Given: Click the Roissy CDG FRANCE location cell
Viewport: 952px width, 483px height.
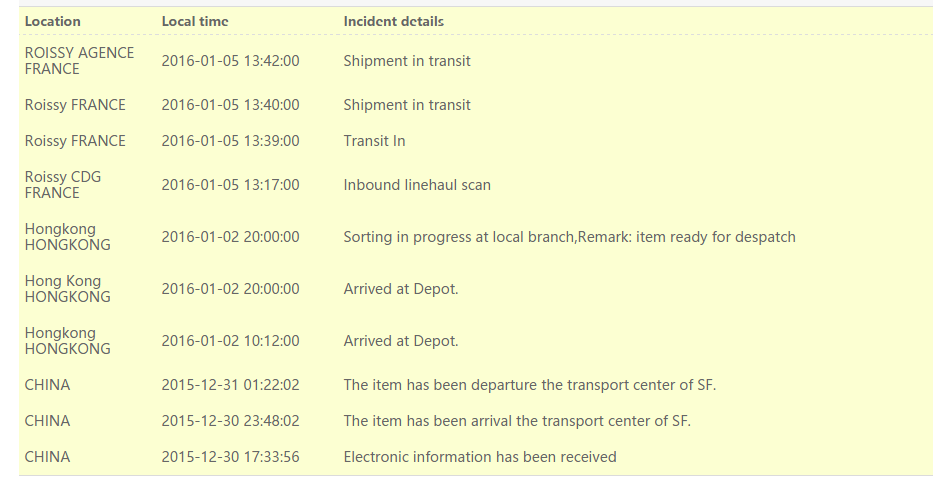Looking at the screenshot, I should click(x=63, y=184).
